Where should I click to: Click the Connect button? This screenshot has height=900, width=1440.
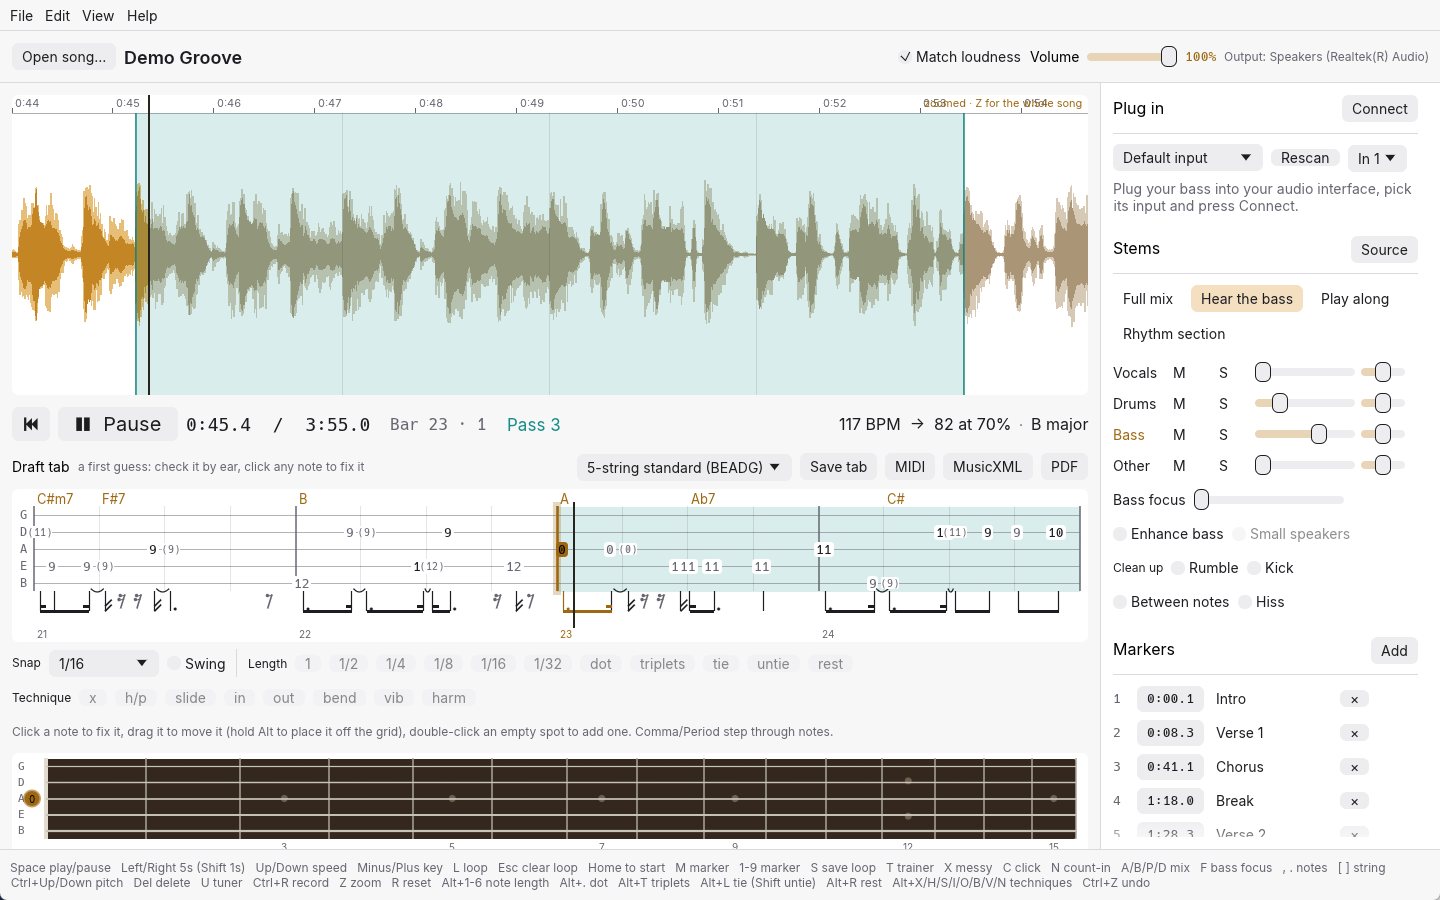pos(1380,109)
